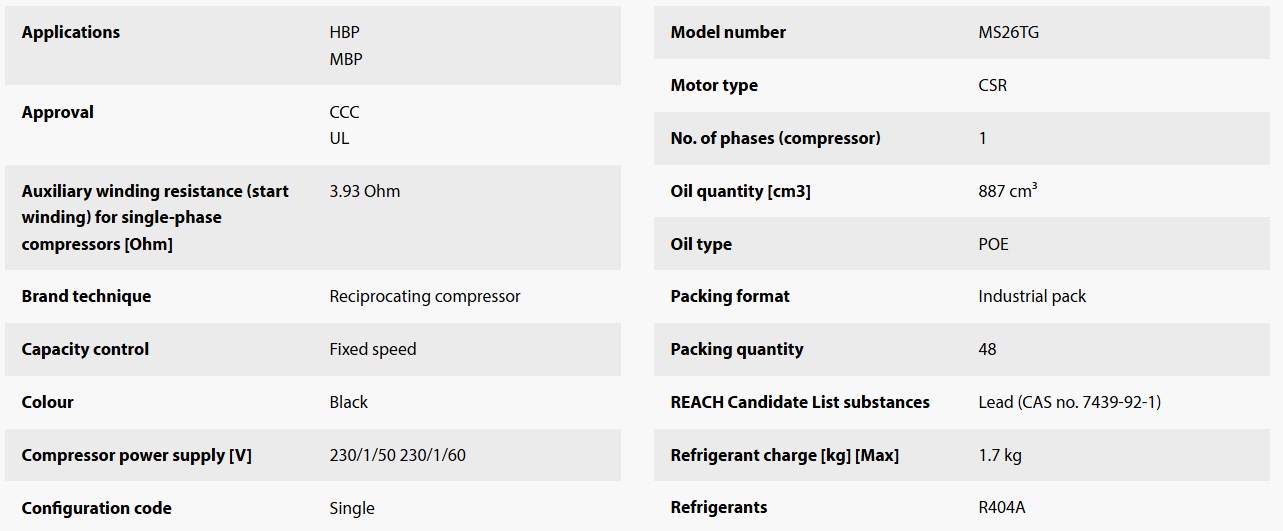Click the MBP application value

346,59
